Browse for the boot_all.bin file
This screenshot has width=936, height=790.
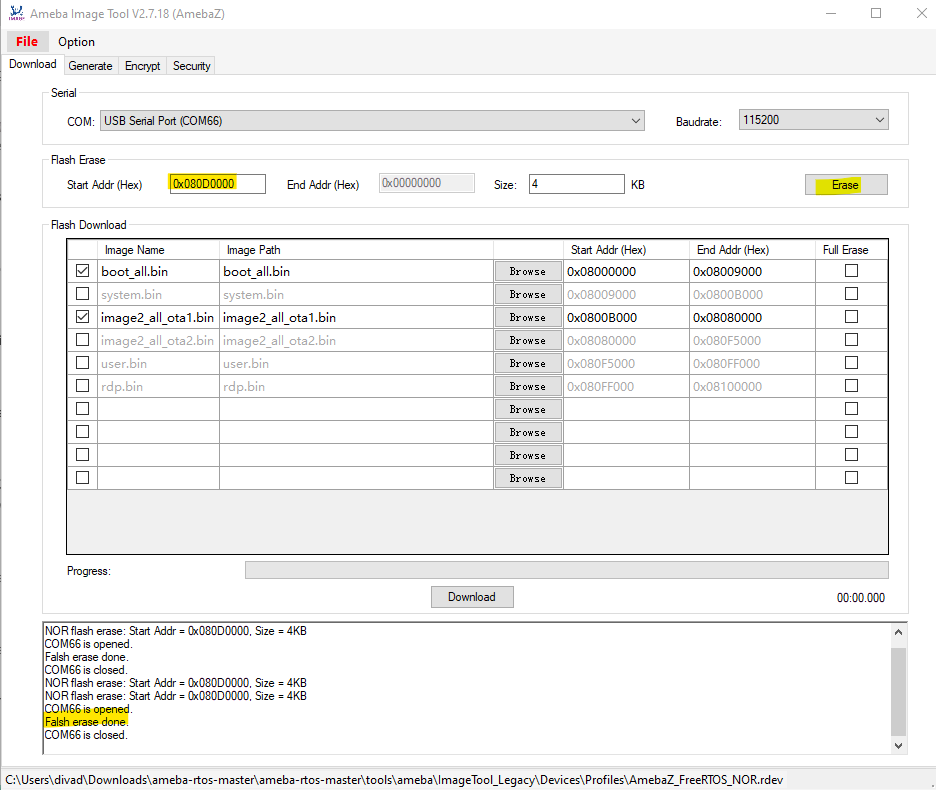528,271
